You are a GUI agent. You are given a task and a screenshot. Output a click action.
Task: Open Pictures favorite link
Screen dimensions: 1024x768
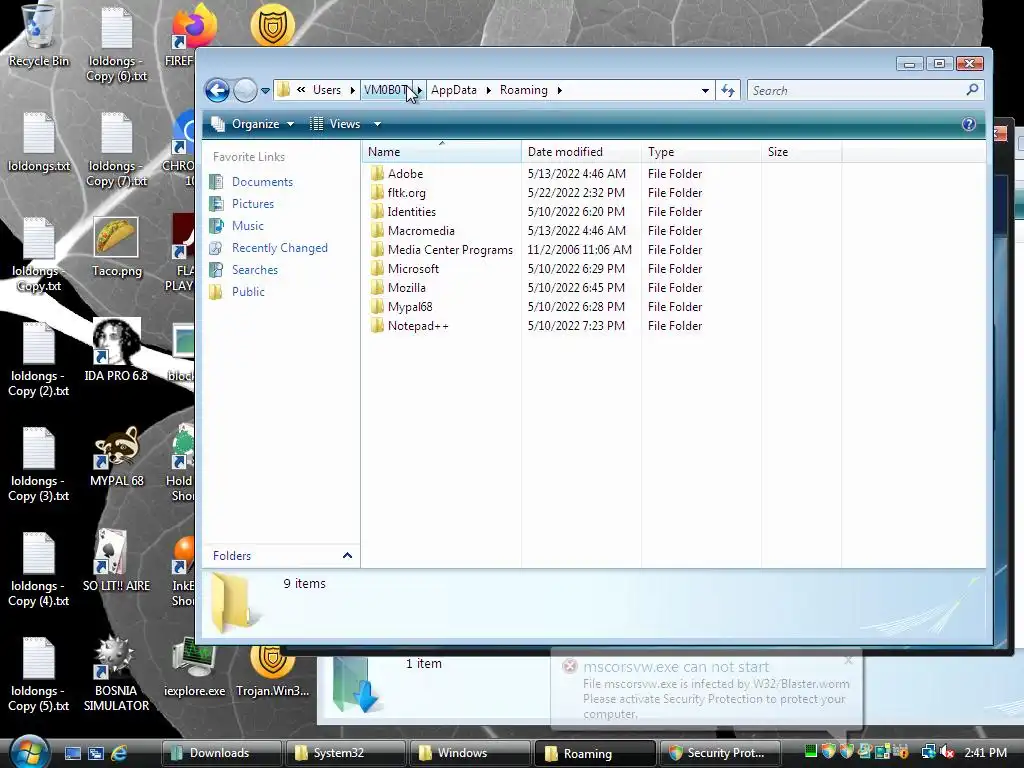click(252, 204)
